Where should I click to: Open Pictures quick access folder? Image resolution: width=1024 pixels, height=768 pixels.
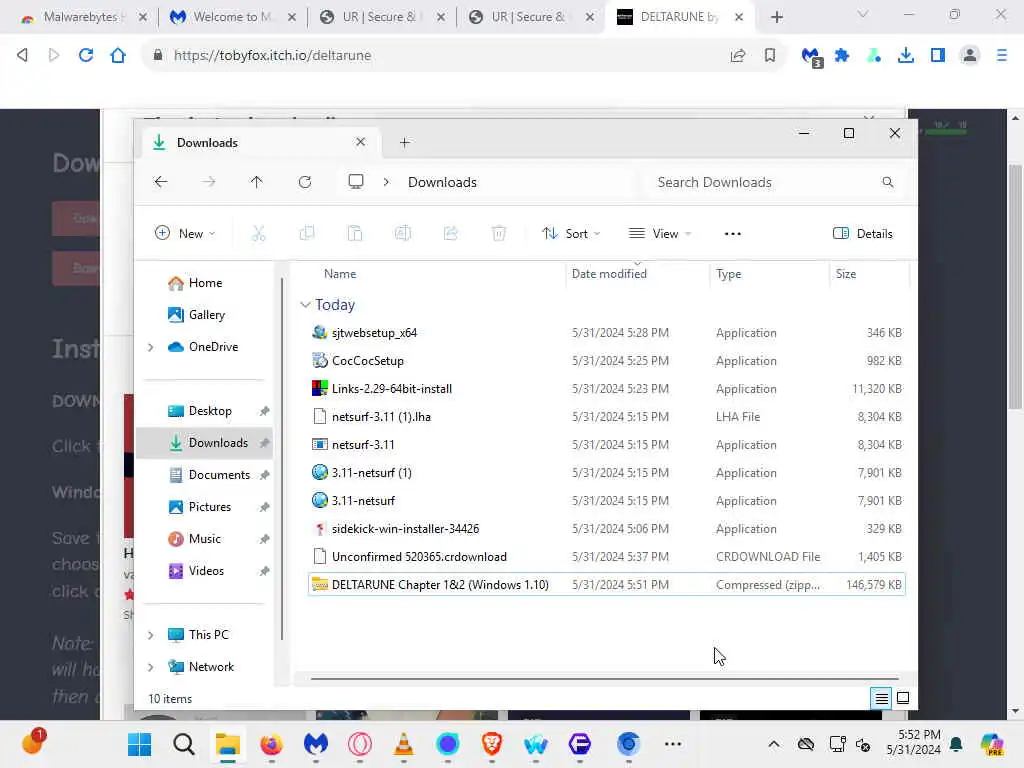click(210, 507)
